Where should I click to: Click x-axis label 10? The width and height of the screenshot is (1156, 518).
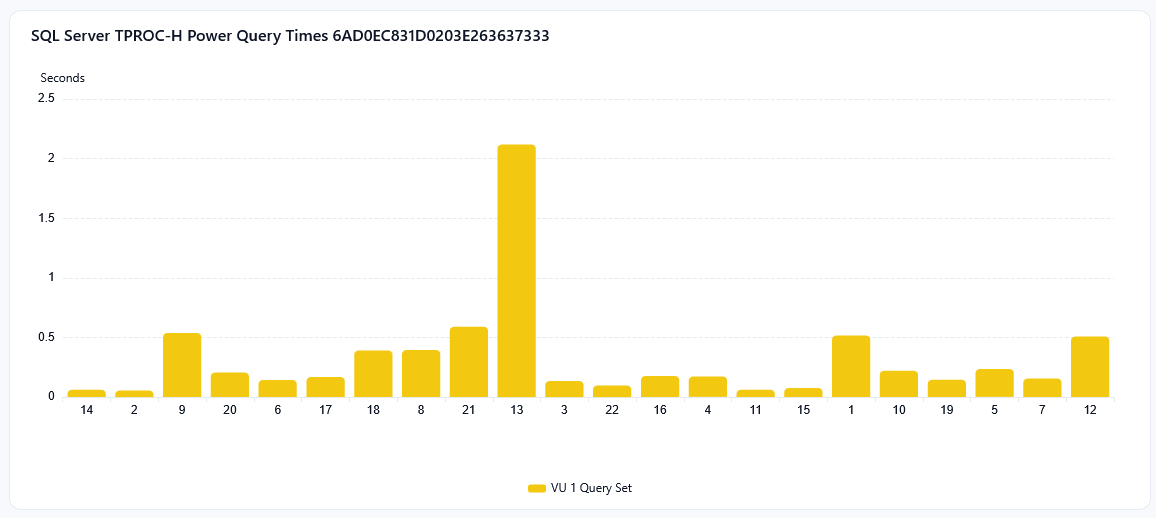pyautogui.click(x=899, y=411)
